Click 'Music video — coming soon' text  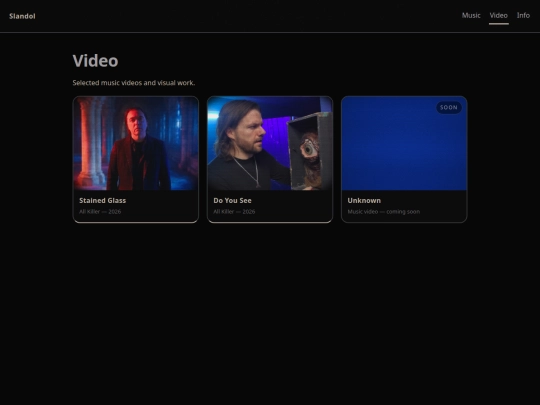[x=384, y=211]
